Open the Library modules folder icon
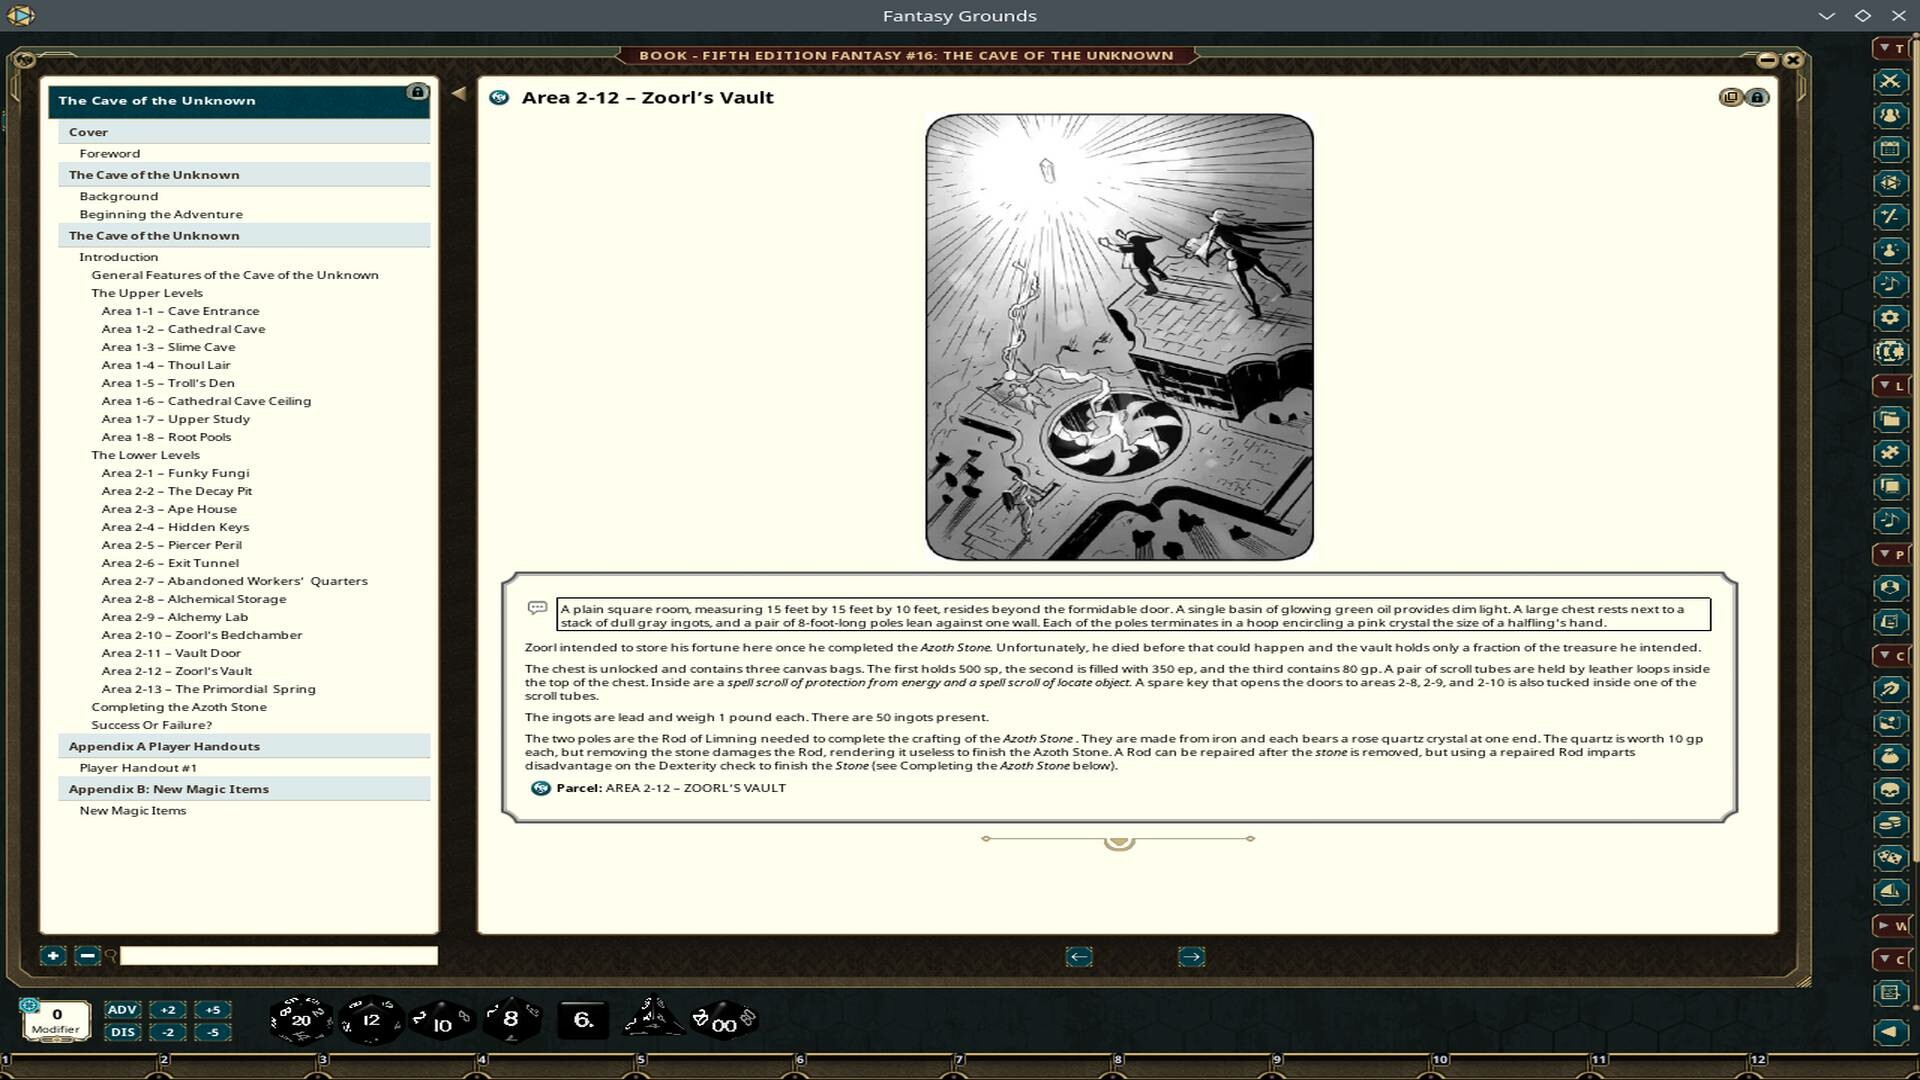Screen dimensions: 1920x1080 point(1891,419)
